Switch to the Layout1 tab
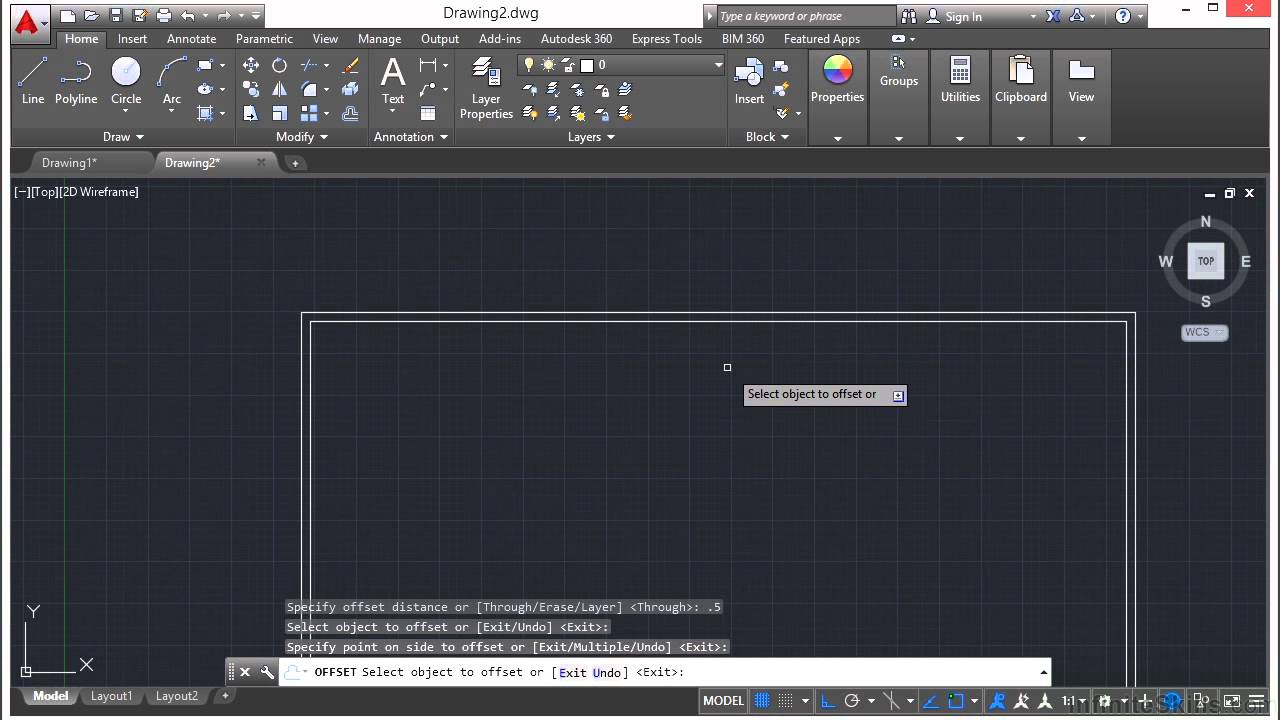 (111, 696)
